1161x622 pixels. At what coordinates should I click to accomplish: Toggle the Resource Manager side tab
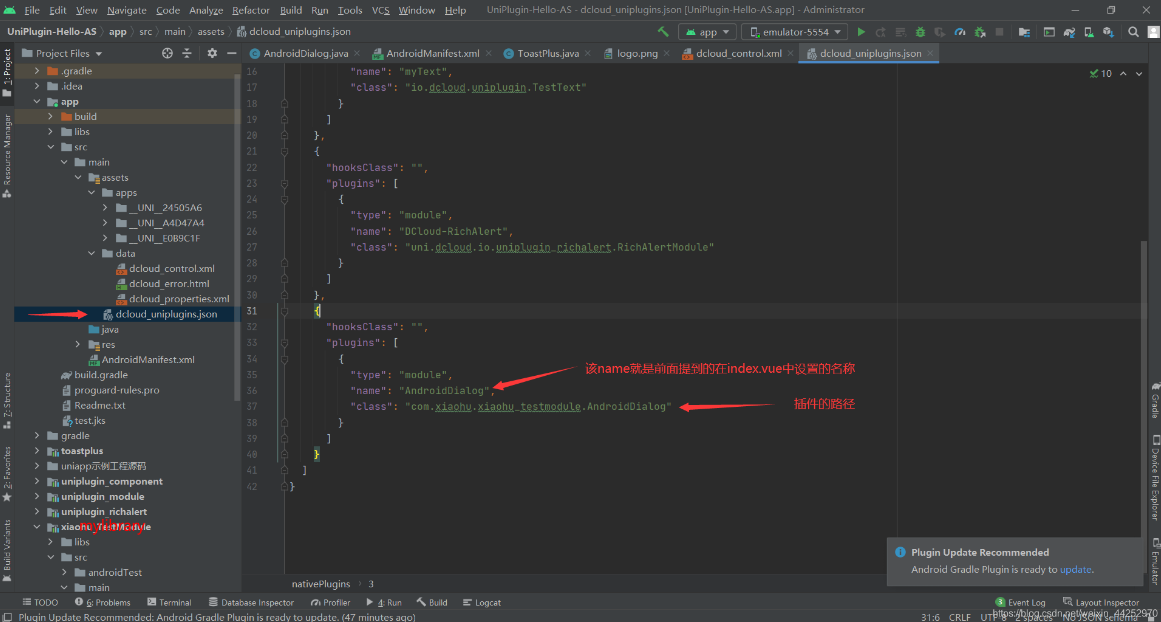tap(7, 156)
